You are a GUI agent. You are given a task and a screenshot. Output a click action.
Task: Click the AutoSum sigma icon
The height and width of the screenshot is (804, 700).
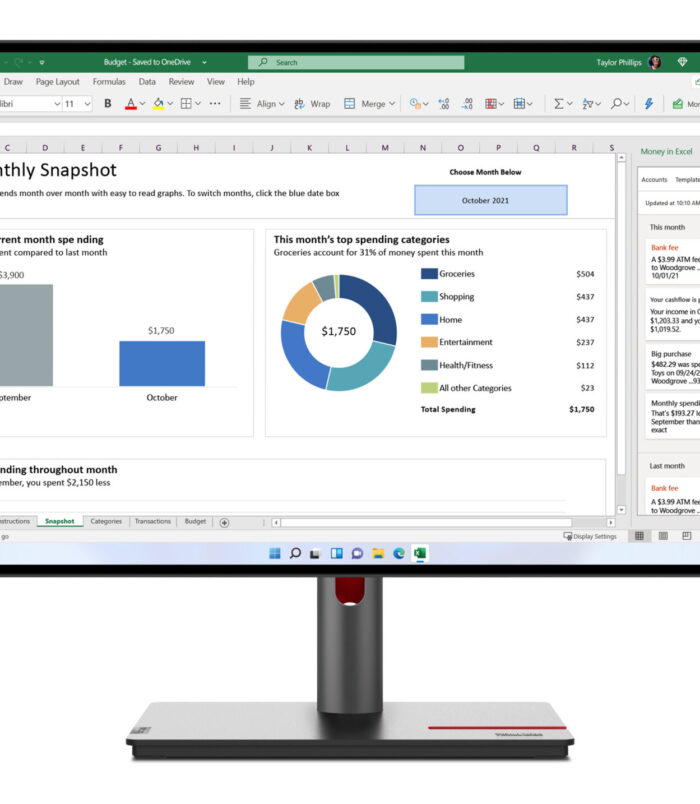558,104
